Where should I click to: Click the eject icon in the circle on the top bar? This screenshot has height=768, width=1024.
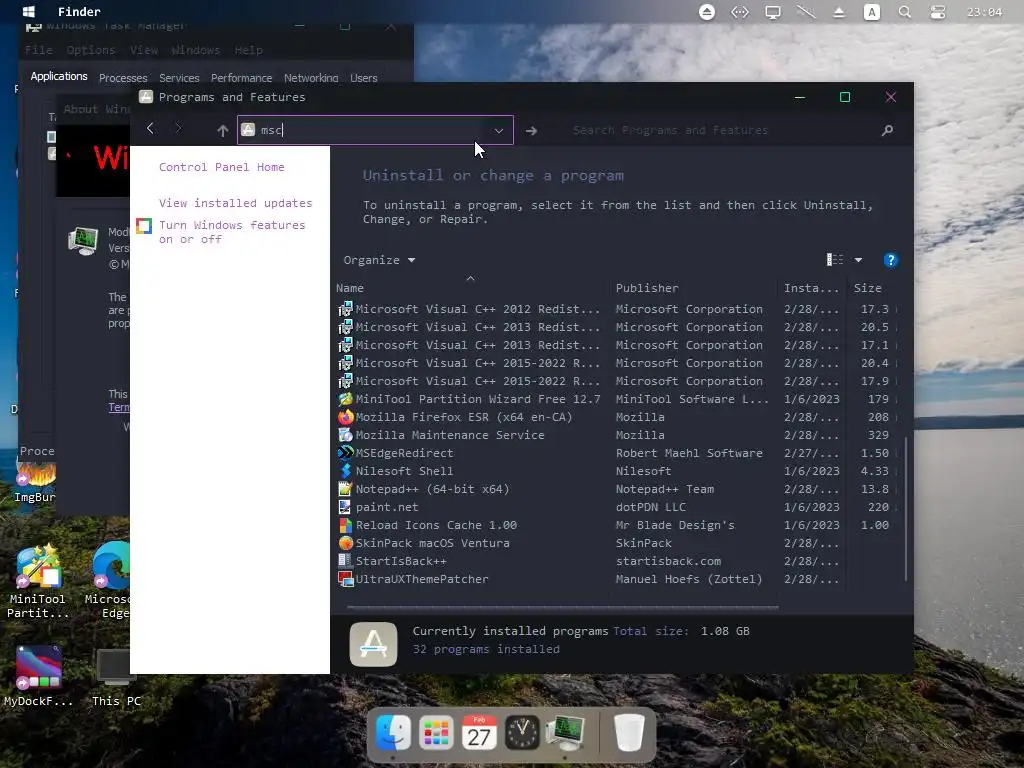coord(707,12)
